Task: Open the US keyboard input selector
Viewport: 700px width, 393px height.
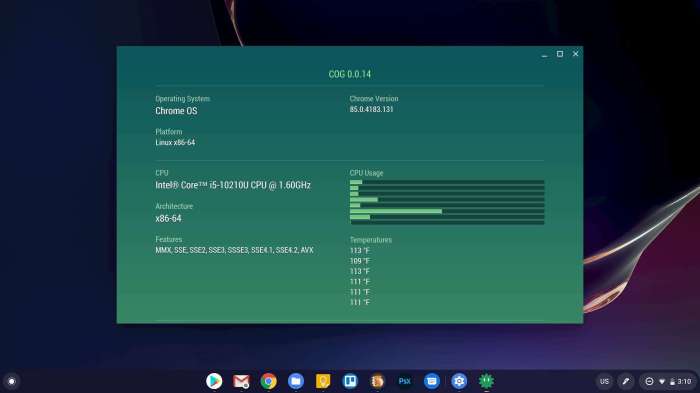Action: [604, 381]
